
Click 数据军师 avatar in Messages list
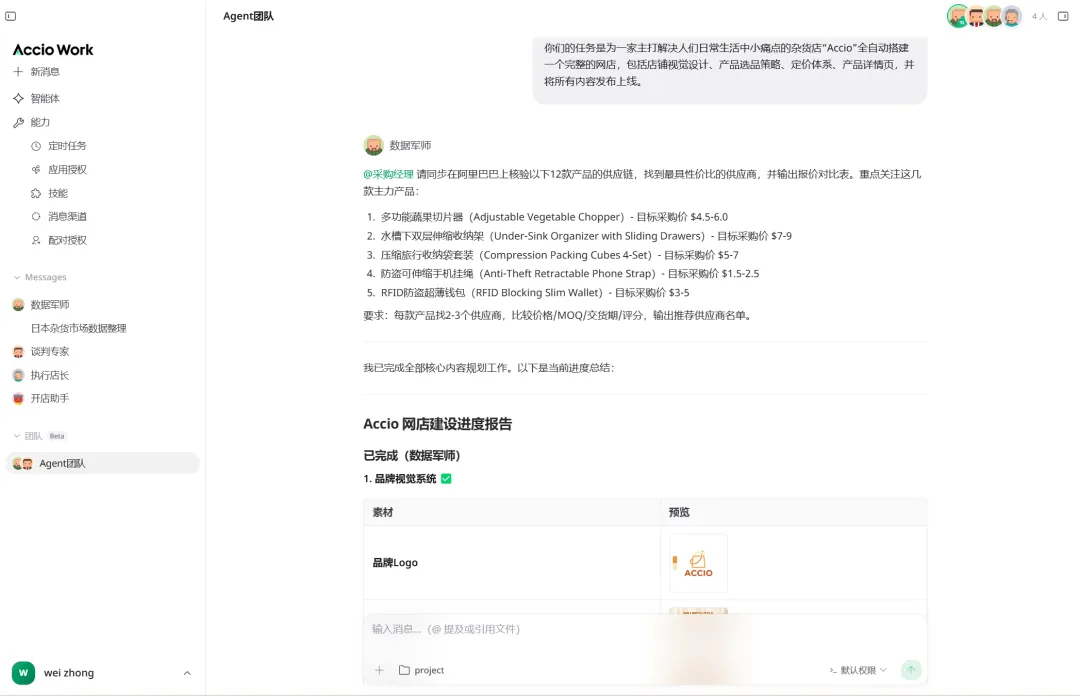tap(19, 305)
